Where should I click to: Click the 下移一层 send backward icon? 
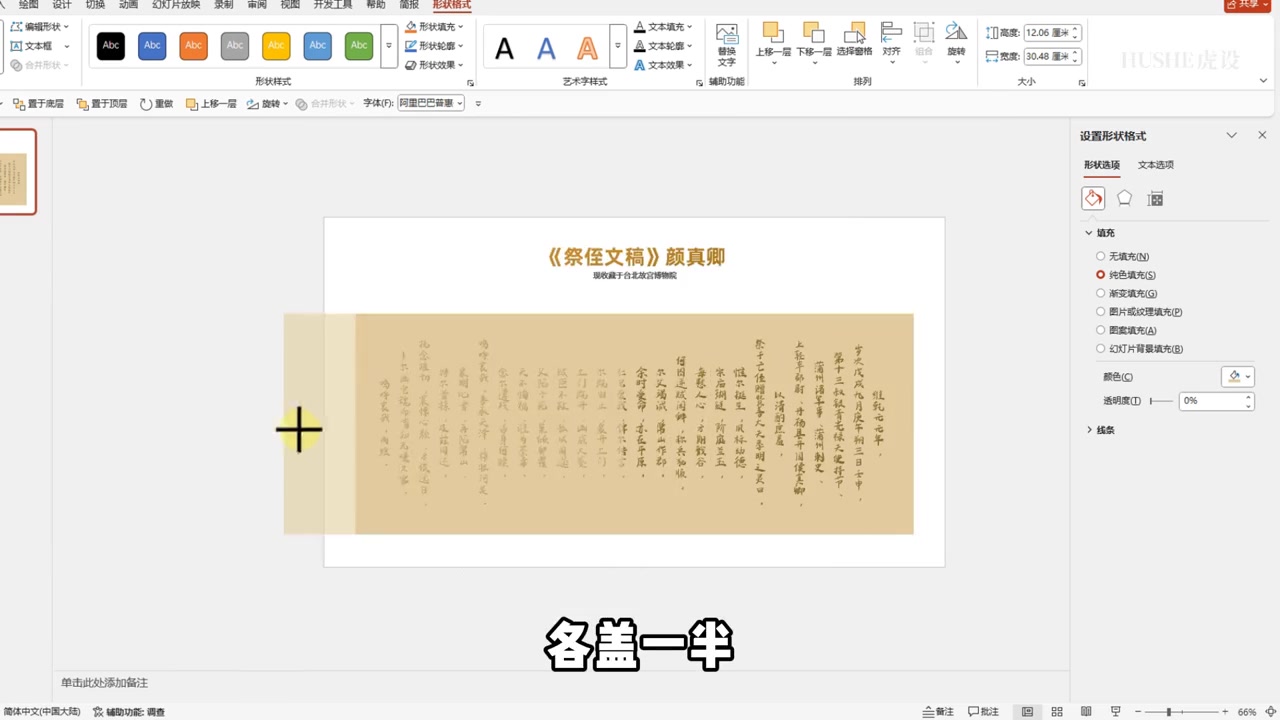[x=813, y=43]
